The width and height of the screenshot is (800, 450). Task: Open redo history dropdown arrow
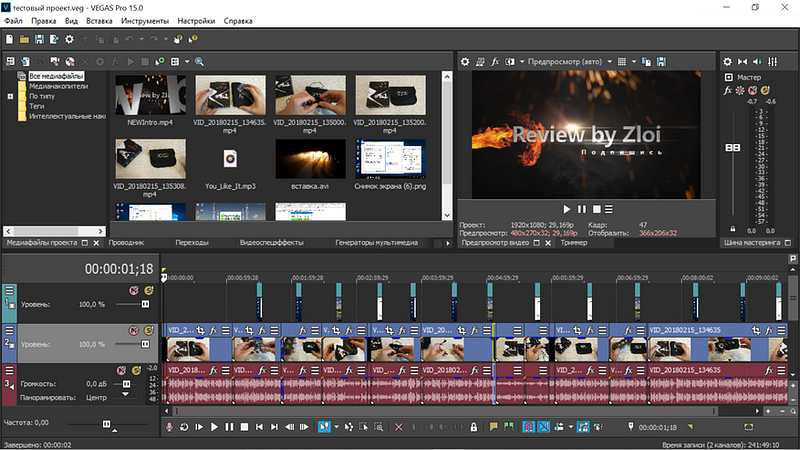165,39
